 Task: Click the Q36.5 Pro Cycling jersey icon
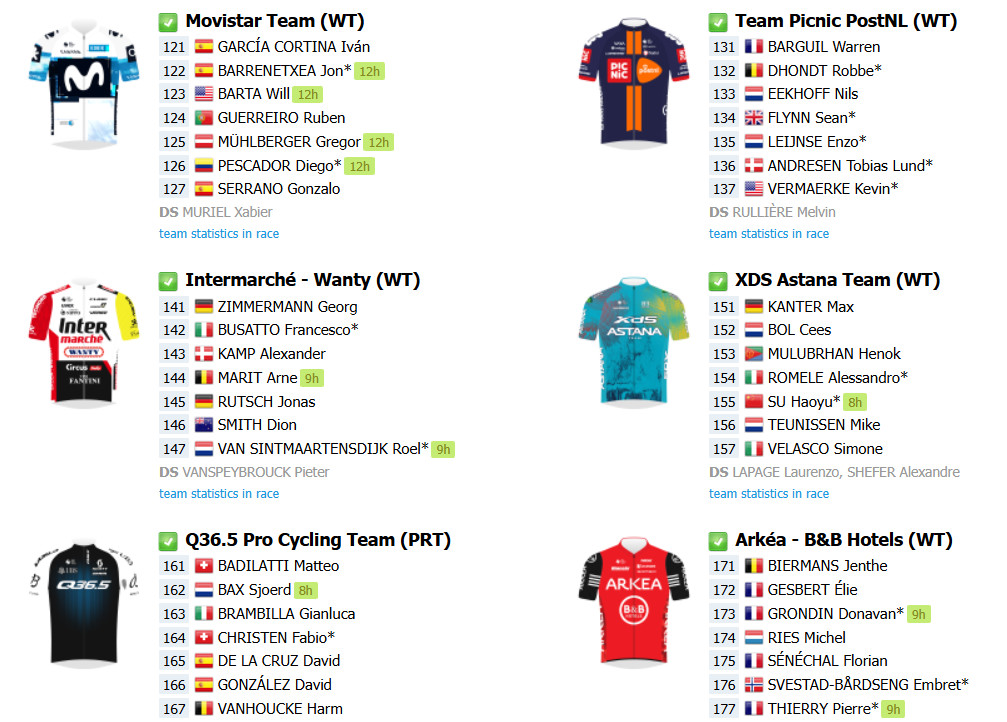(84, 603)
